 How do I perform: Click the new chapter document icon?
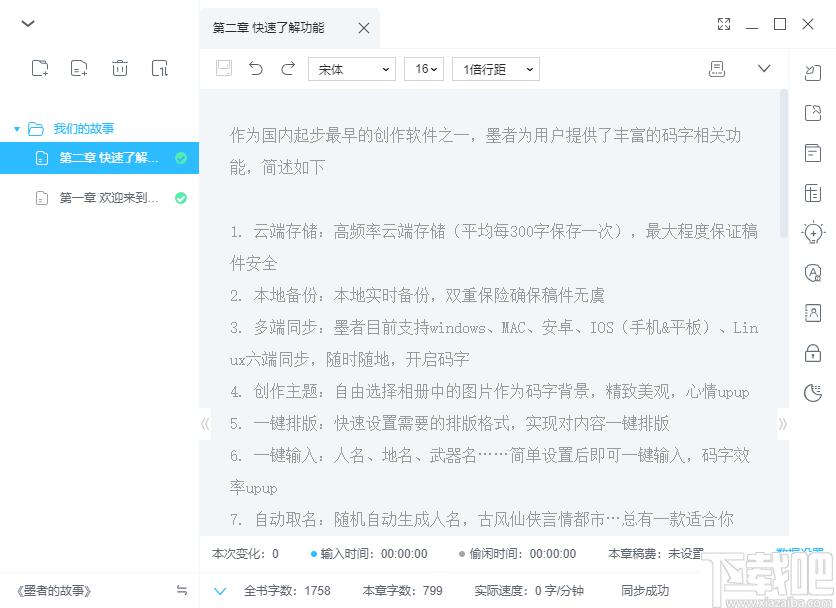[x=79, y=68]
